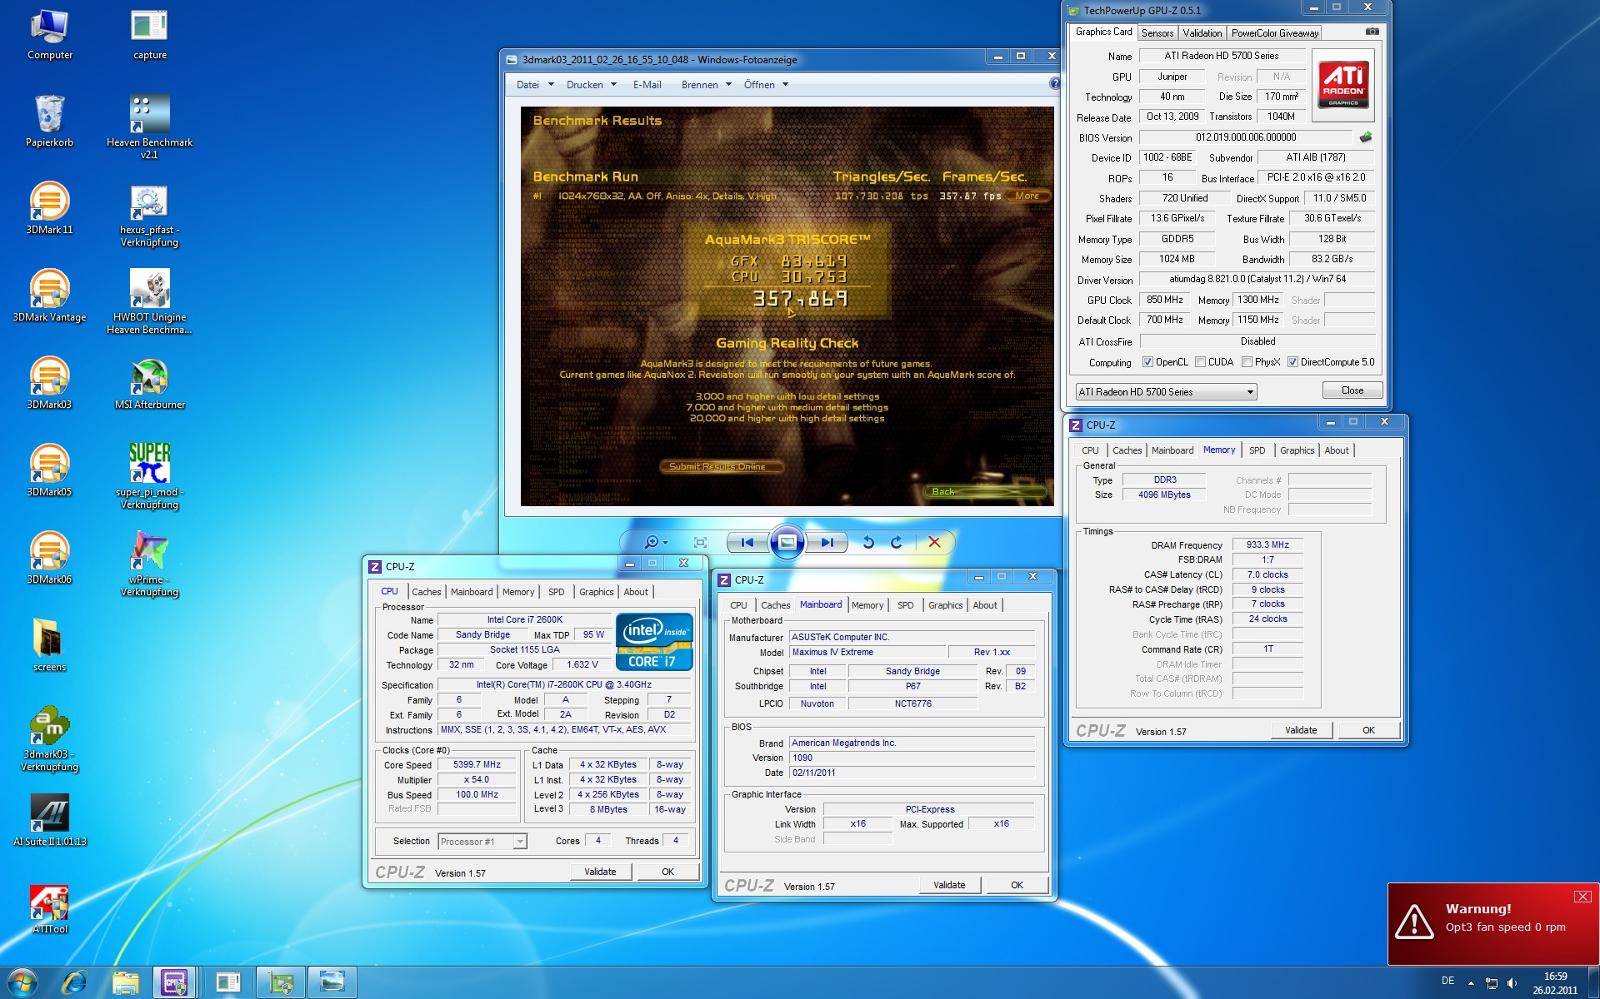Delete image with red X icon
1600x999 pixels.
[x=934, y=542]
